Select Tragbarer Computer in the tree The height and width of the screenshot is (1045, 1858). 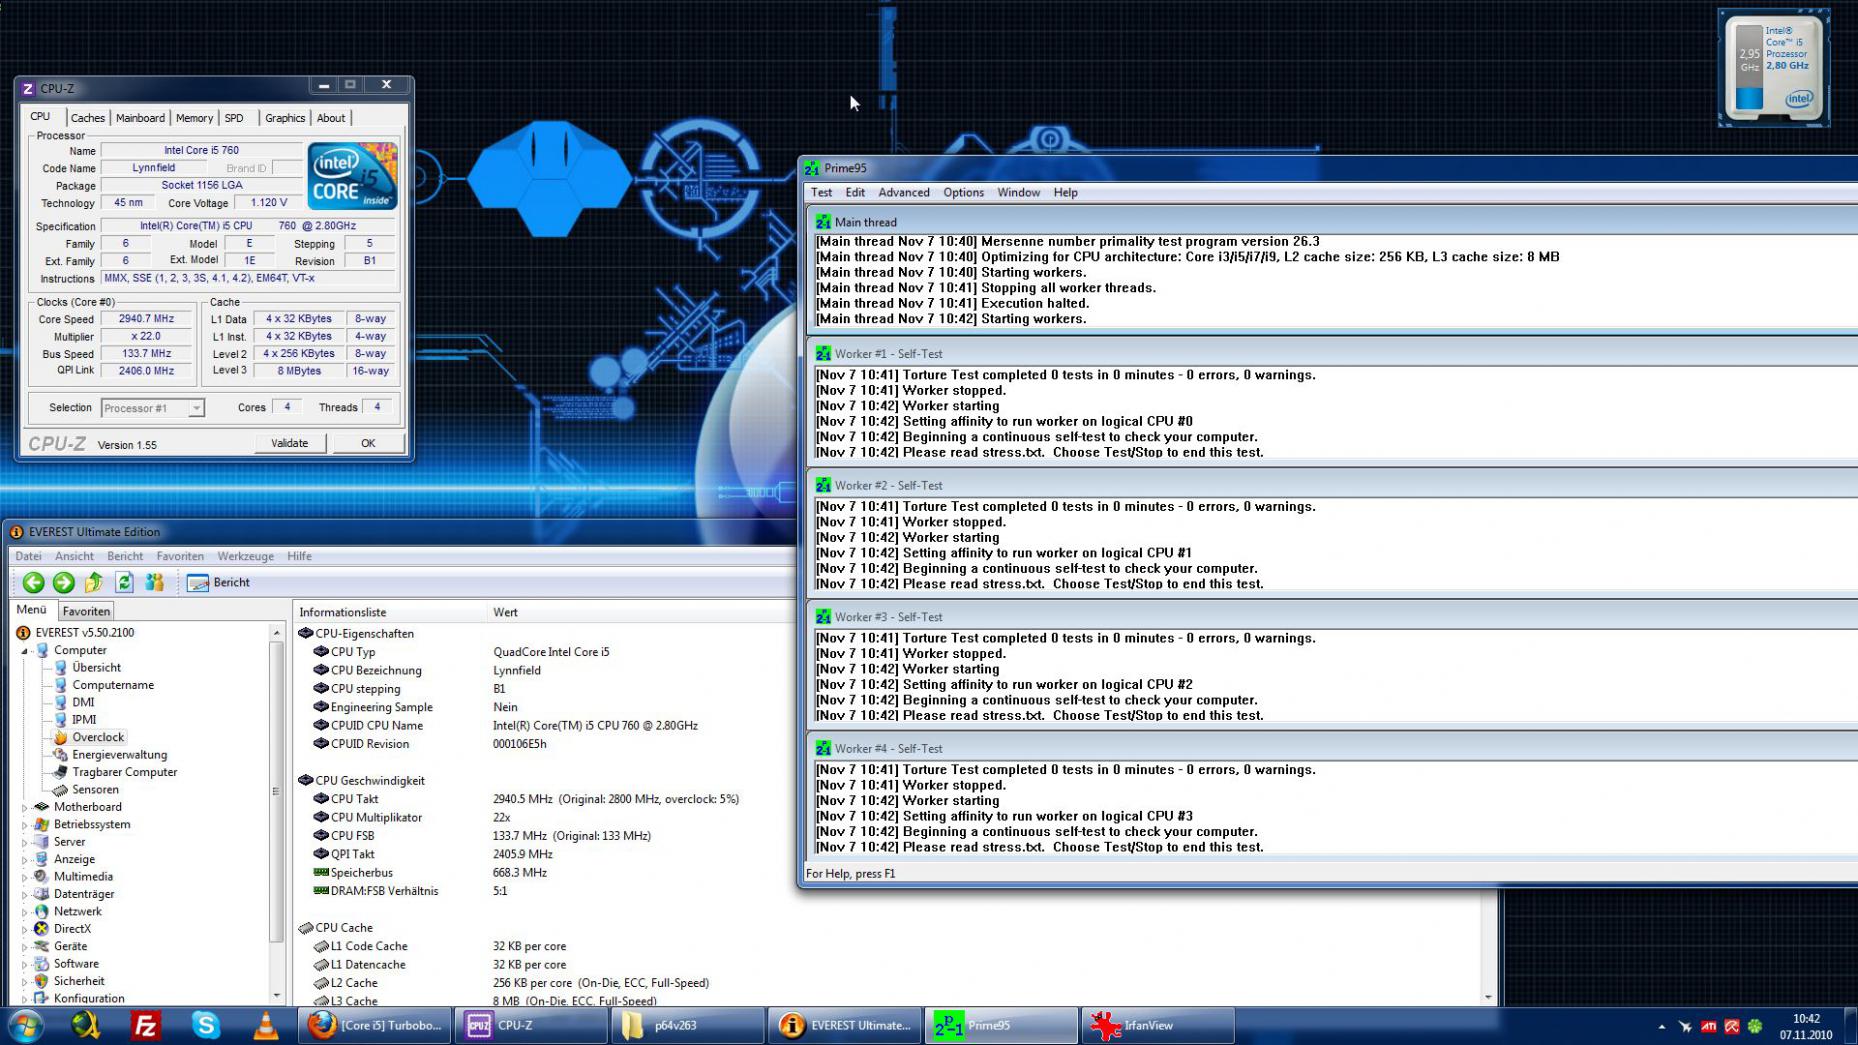pyautogui.click(x=124, y=772)
